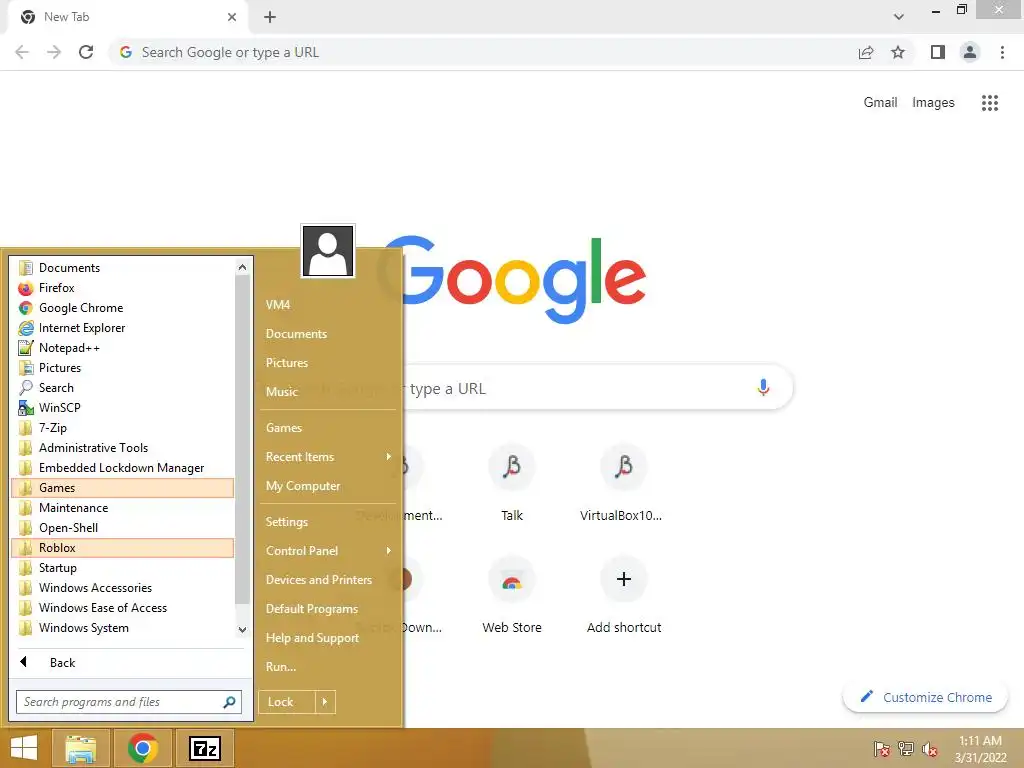1024x768 pixels.
Task: Open 7-Zip from the taskbar
Action: click(x=204, y=748)
